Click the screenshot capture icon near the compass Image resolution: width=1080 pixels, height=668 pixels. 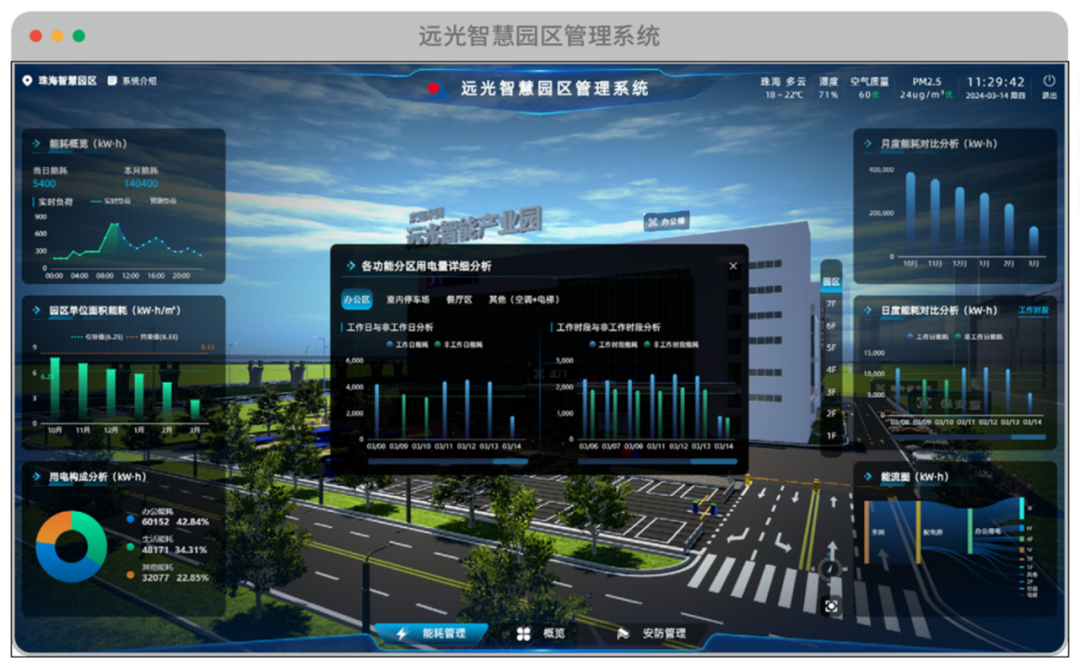831,605
